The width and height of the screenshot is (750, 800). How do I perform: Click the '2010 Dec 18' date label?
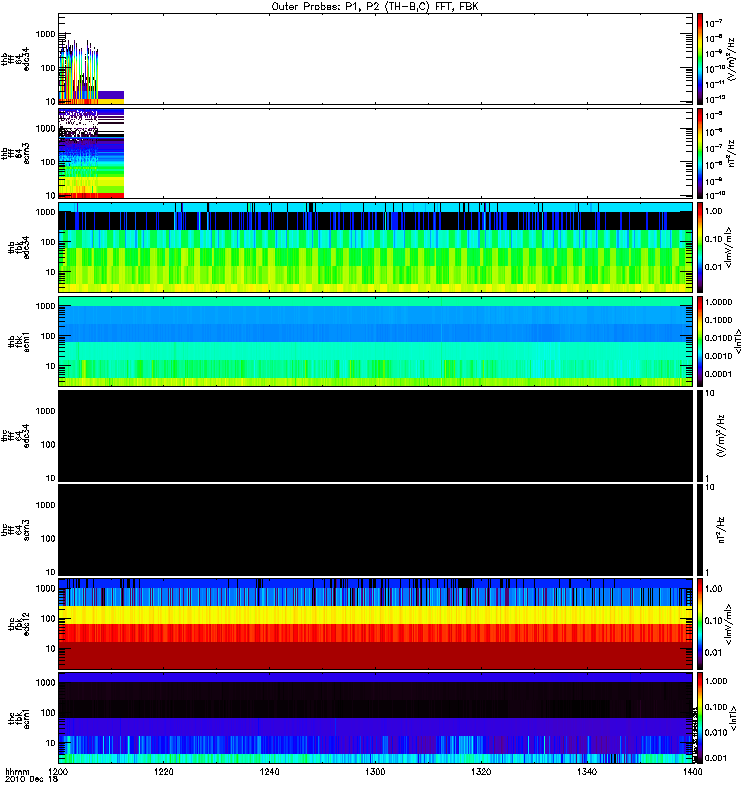pyautogui.click(x=32, y=779)
